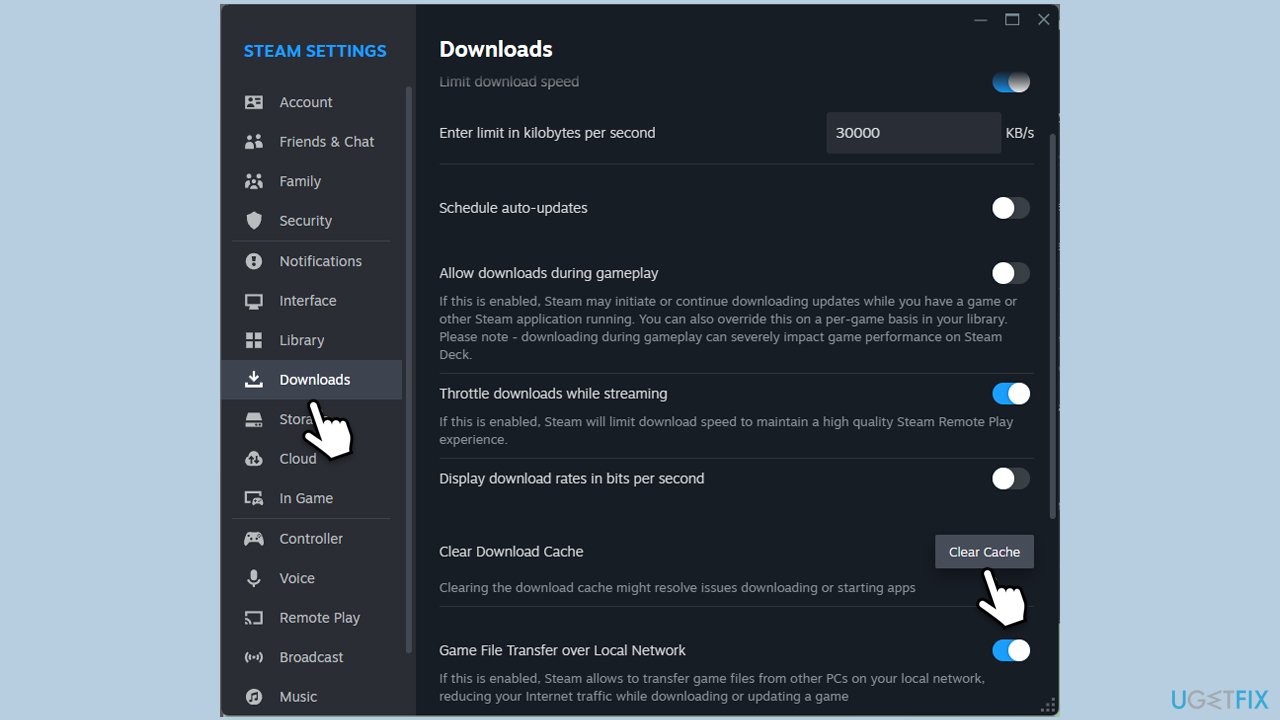
Task: Click the Security shield icon
Action: (x=254, y=221)
